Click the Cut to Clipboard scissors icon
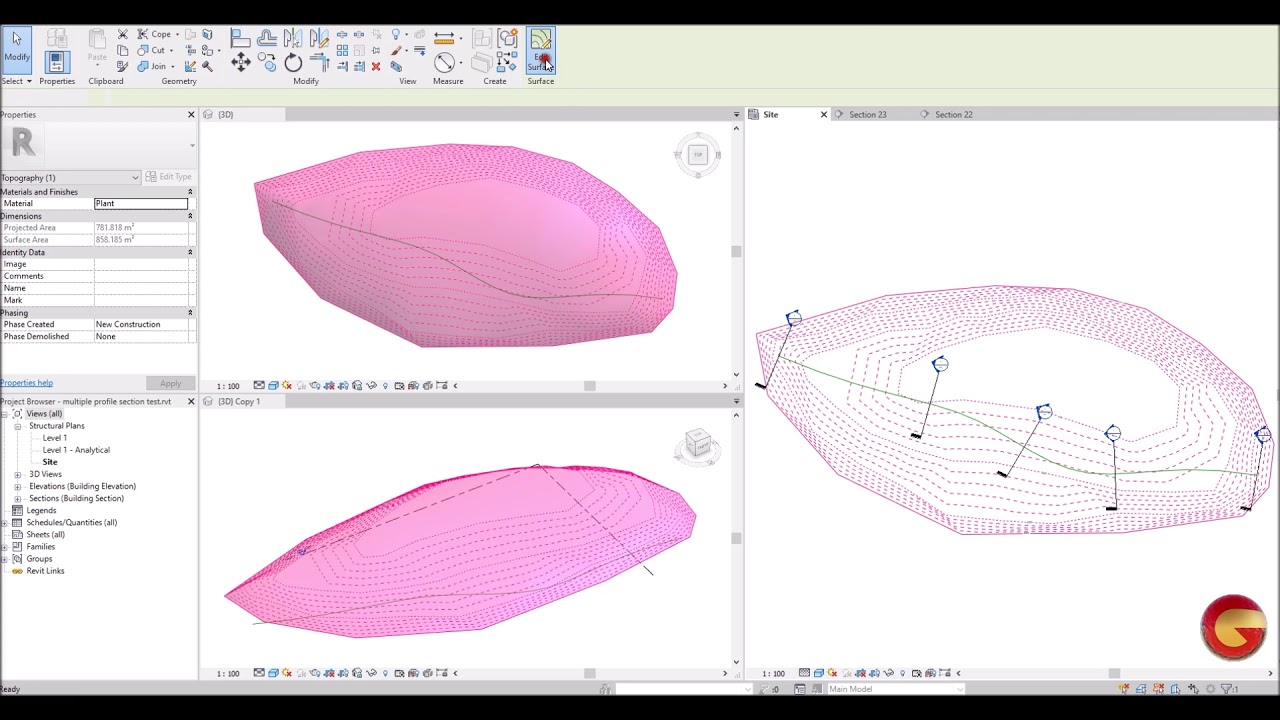 (123, 34)
